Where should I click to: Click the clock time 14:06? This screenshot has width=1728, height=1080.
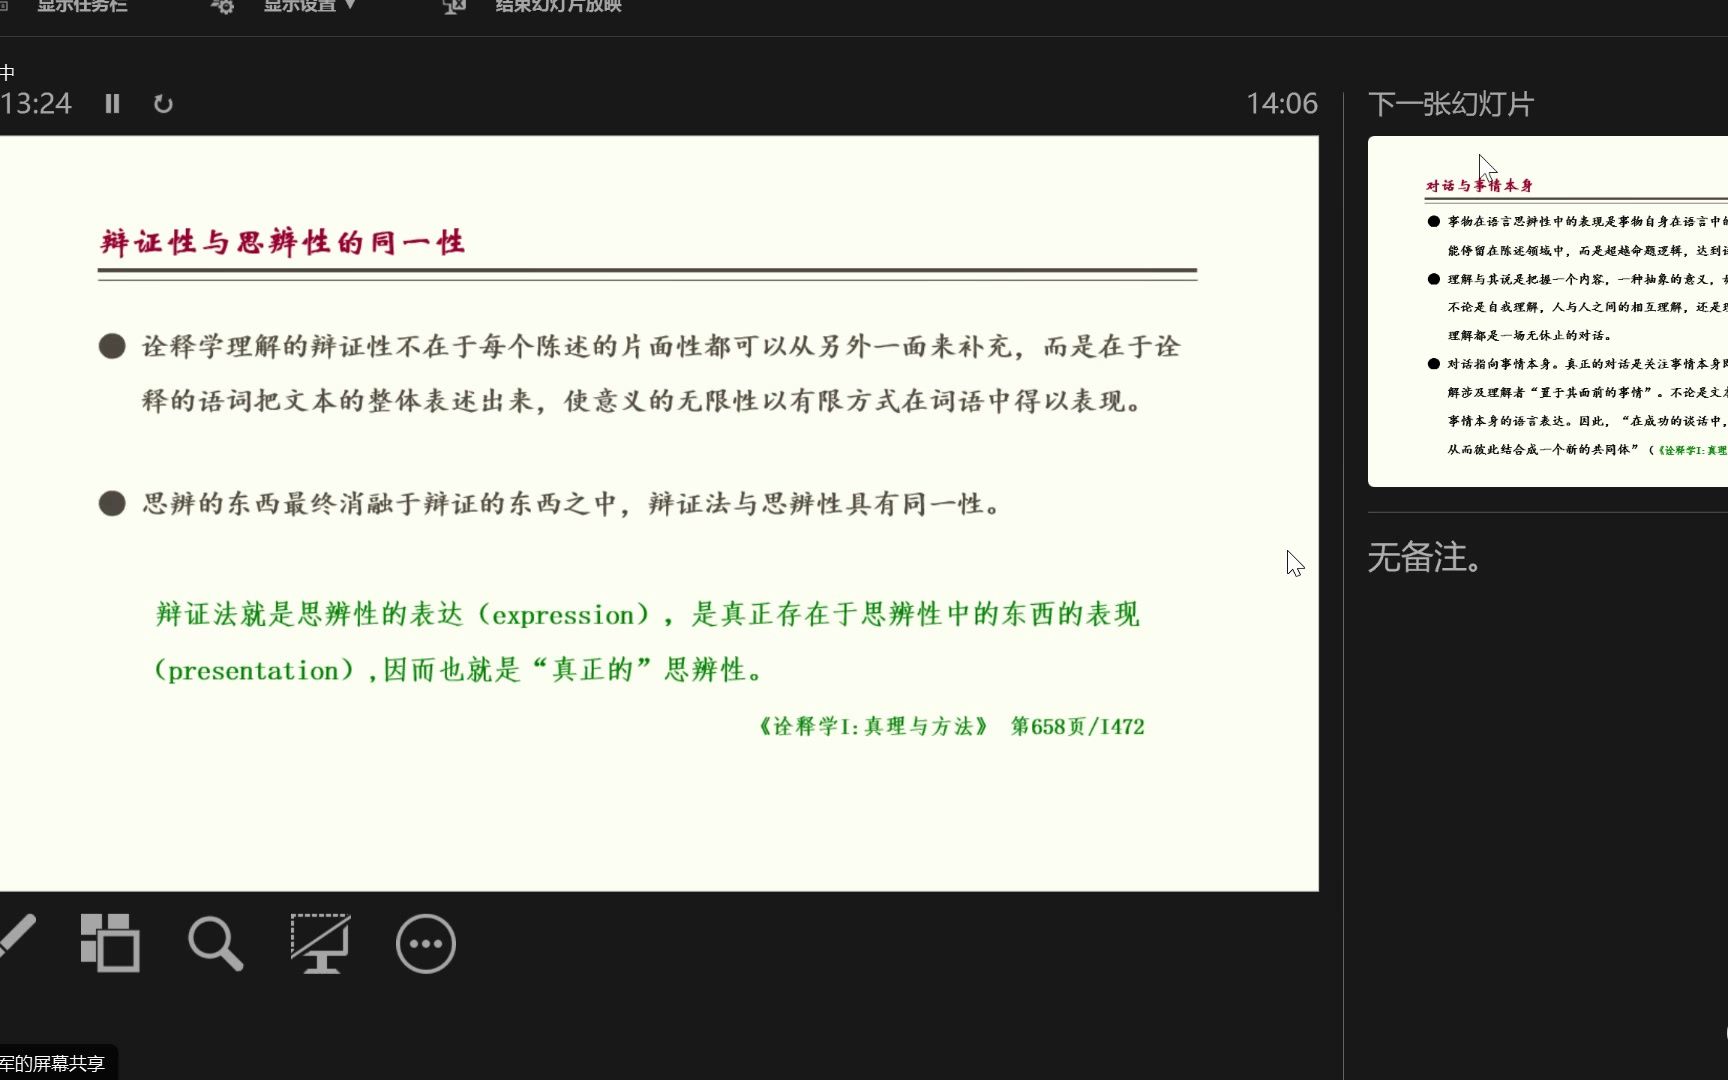pos(1282,104)
